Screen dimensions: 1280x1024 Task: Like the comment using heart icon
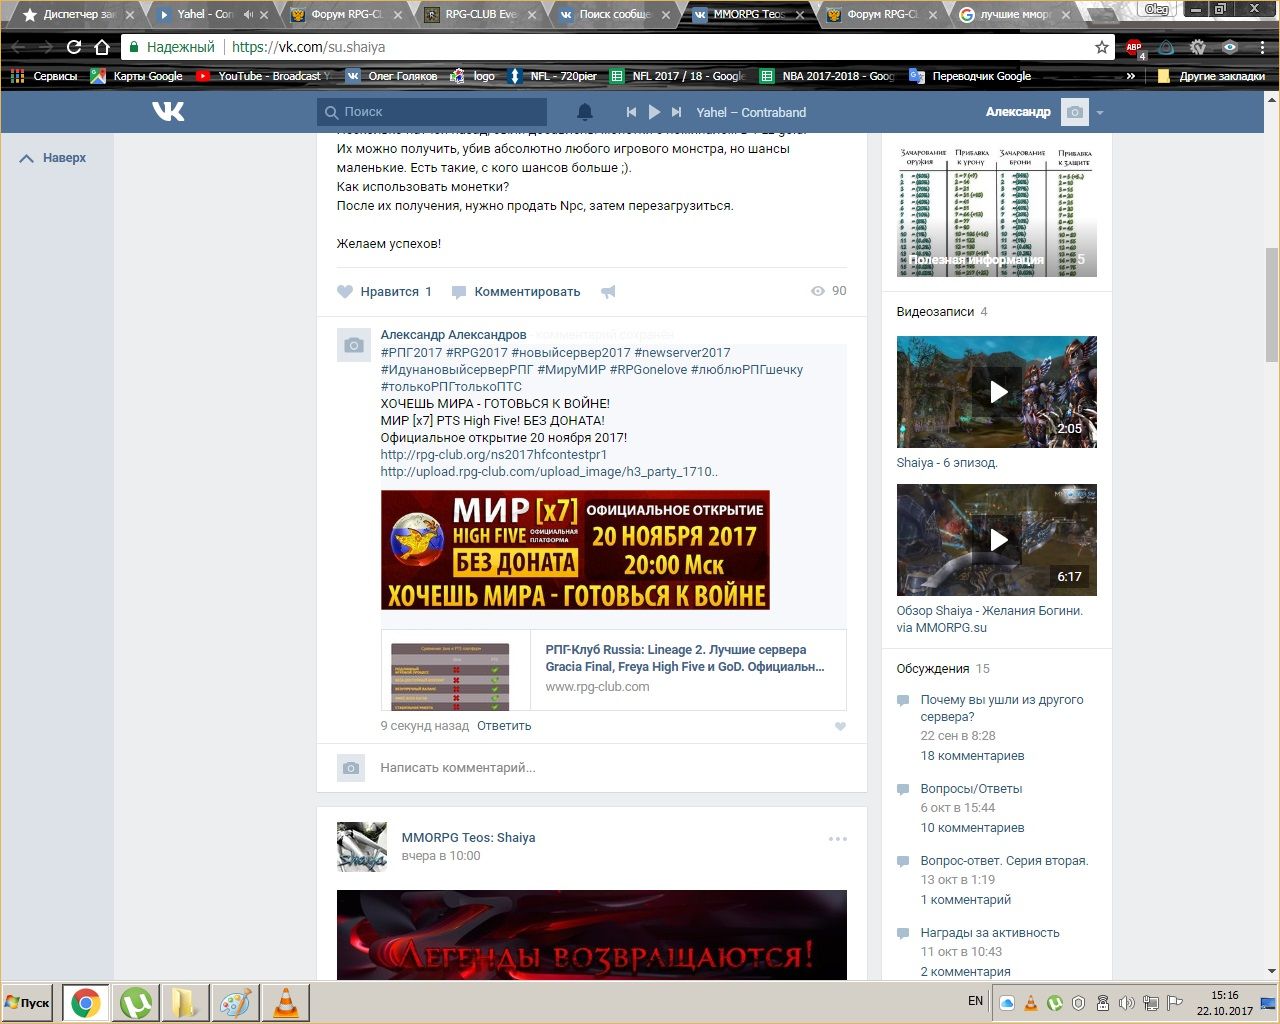840,727
